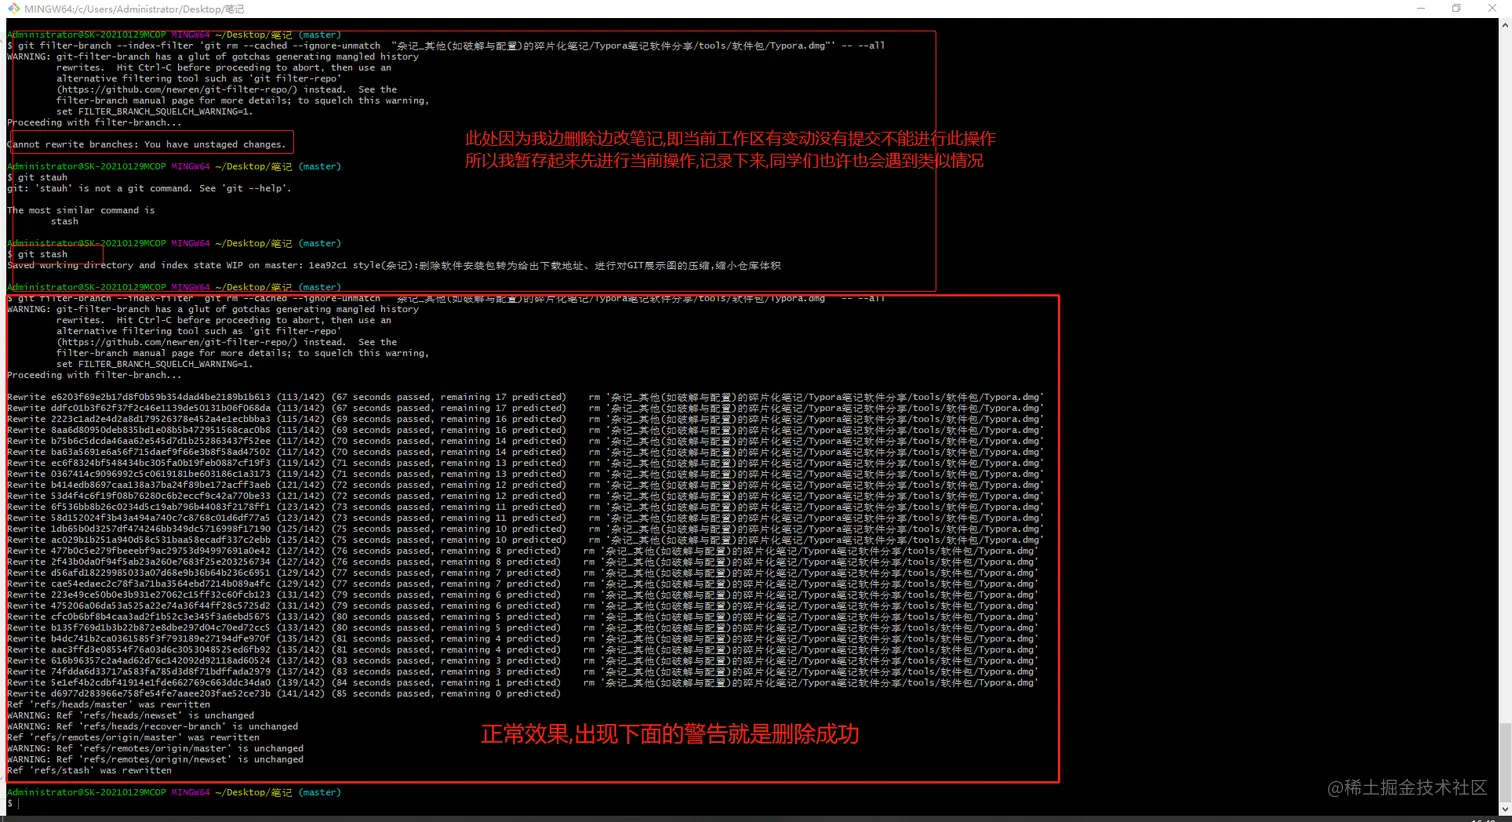Restore down the MINGW64 terminal window
1512x822 pixels.
[1456, 8]
